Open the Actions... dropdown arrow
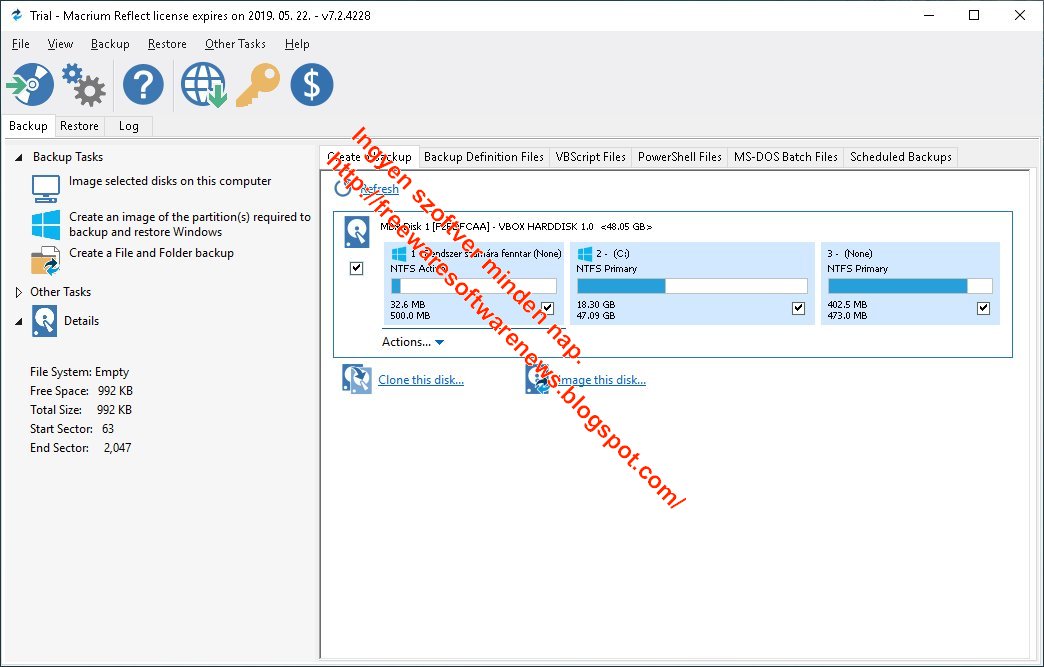The height and width of the screenshot is (667, 1044). (439, 343)
